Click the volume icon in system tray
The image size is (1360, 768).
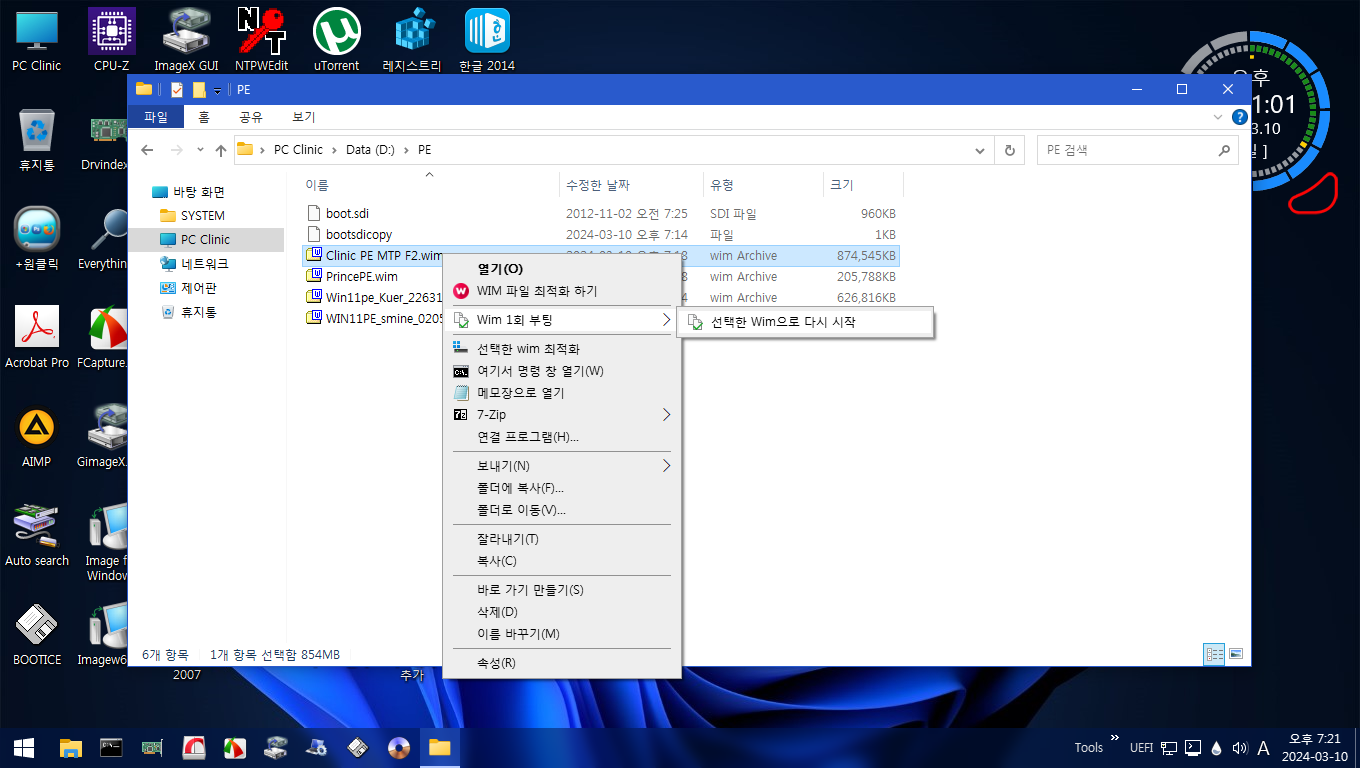pyautogui.click(x=1240, y=747)
